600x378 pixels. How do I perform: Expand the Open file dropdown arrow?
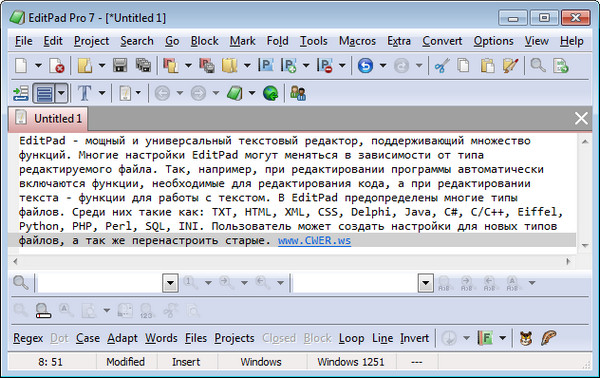102,65
